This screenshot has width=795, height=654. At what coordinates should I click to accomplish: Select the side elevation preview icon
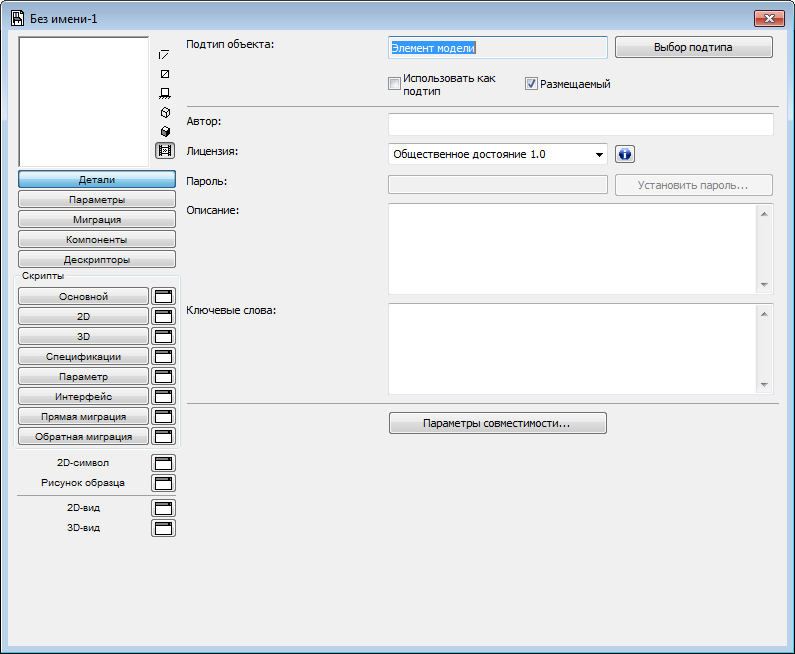(165, 93)
